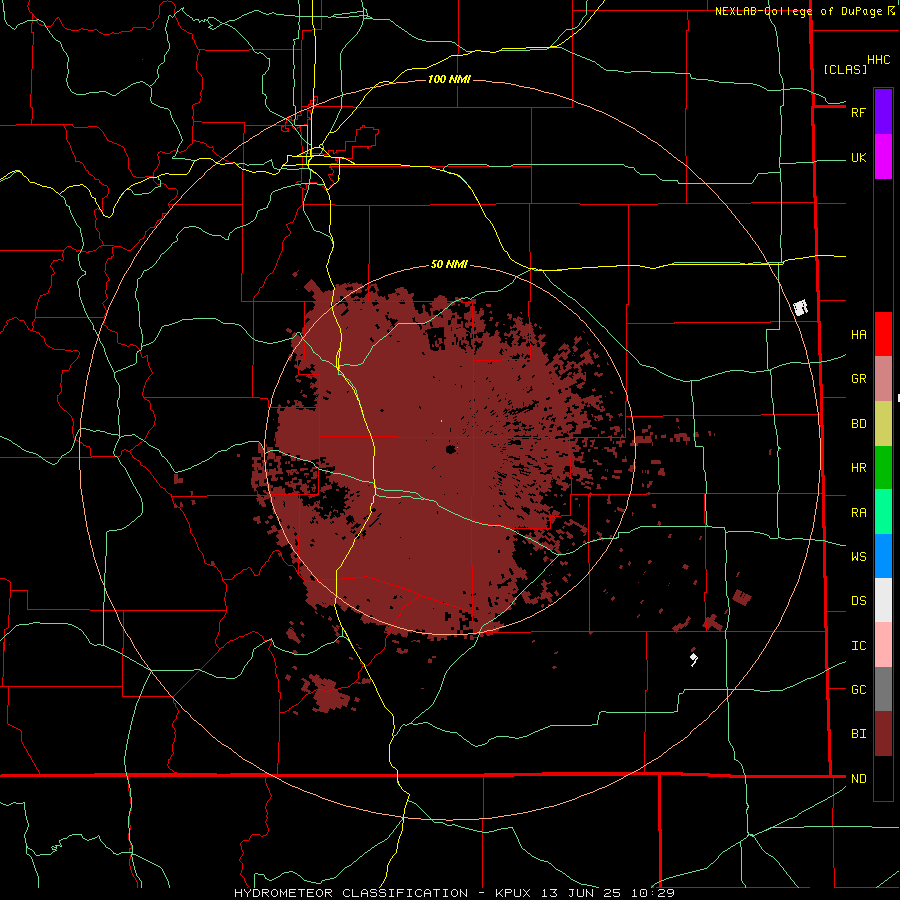The height and width of the screenshot is (900, 900).
Task: Click the HR legend label text
Action: [859, 468]
